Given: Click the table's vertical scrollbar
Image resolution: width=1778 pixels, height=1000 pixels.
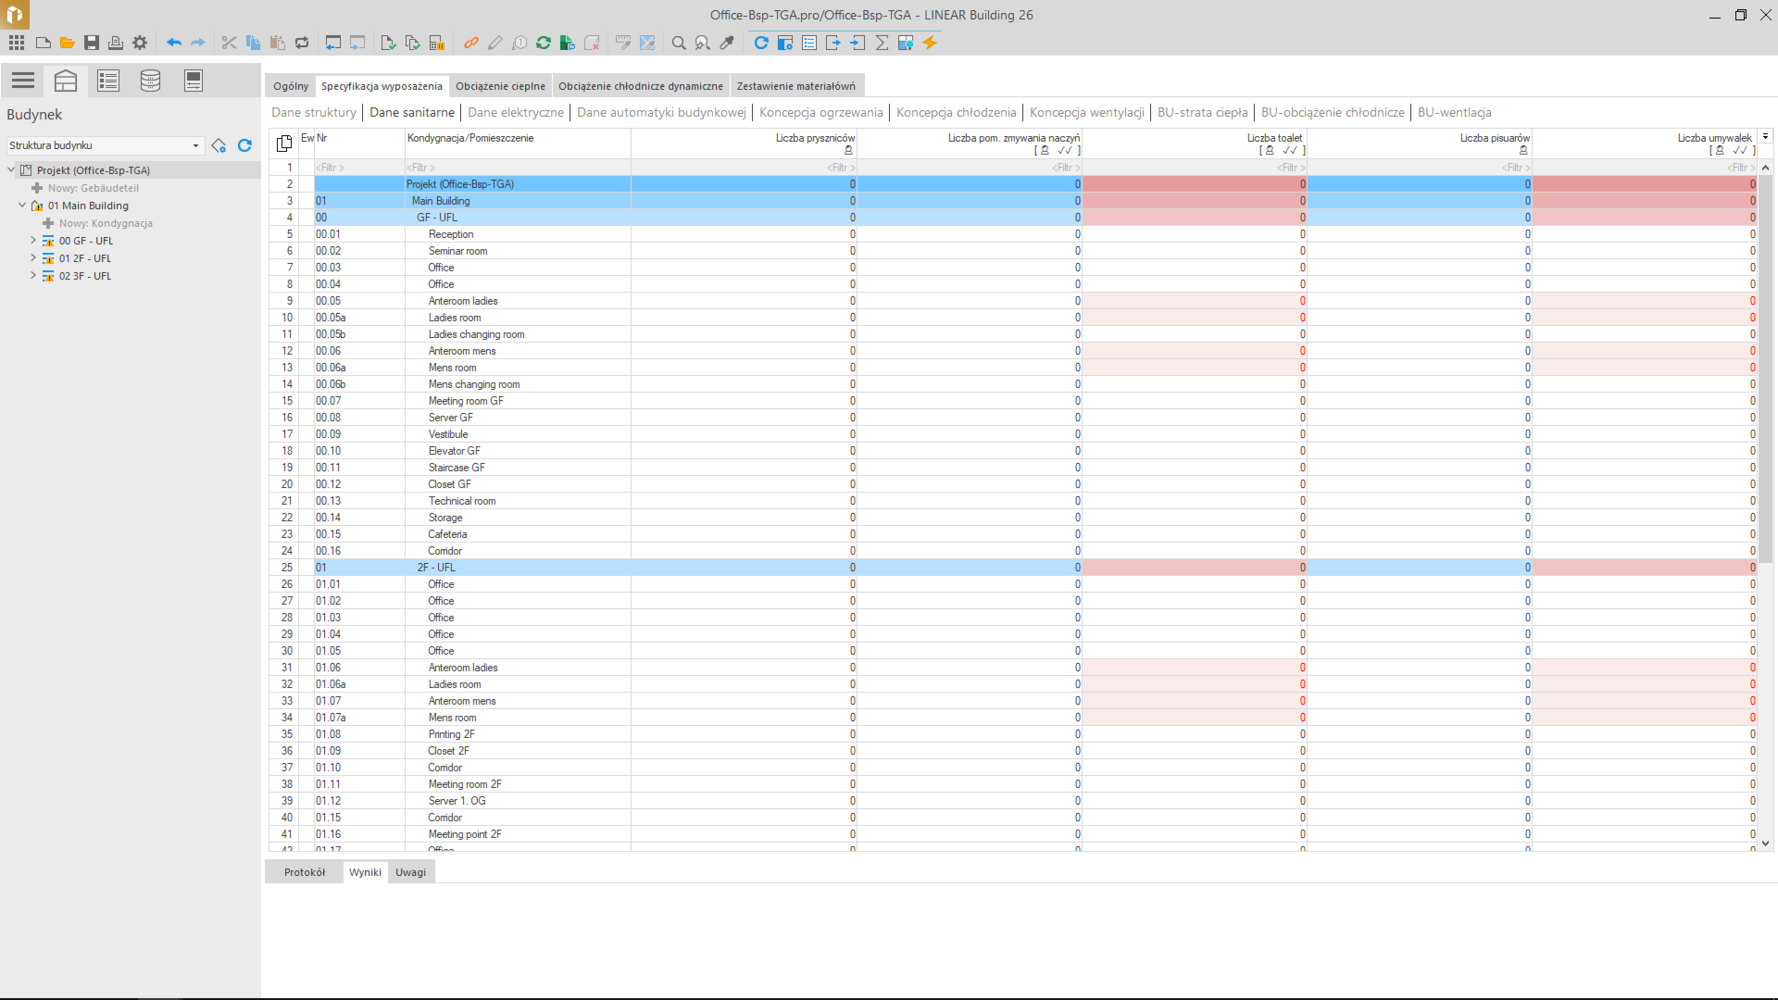Looking at the screenshot, I should click(1765, 400).
